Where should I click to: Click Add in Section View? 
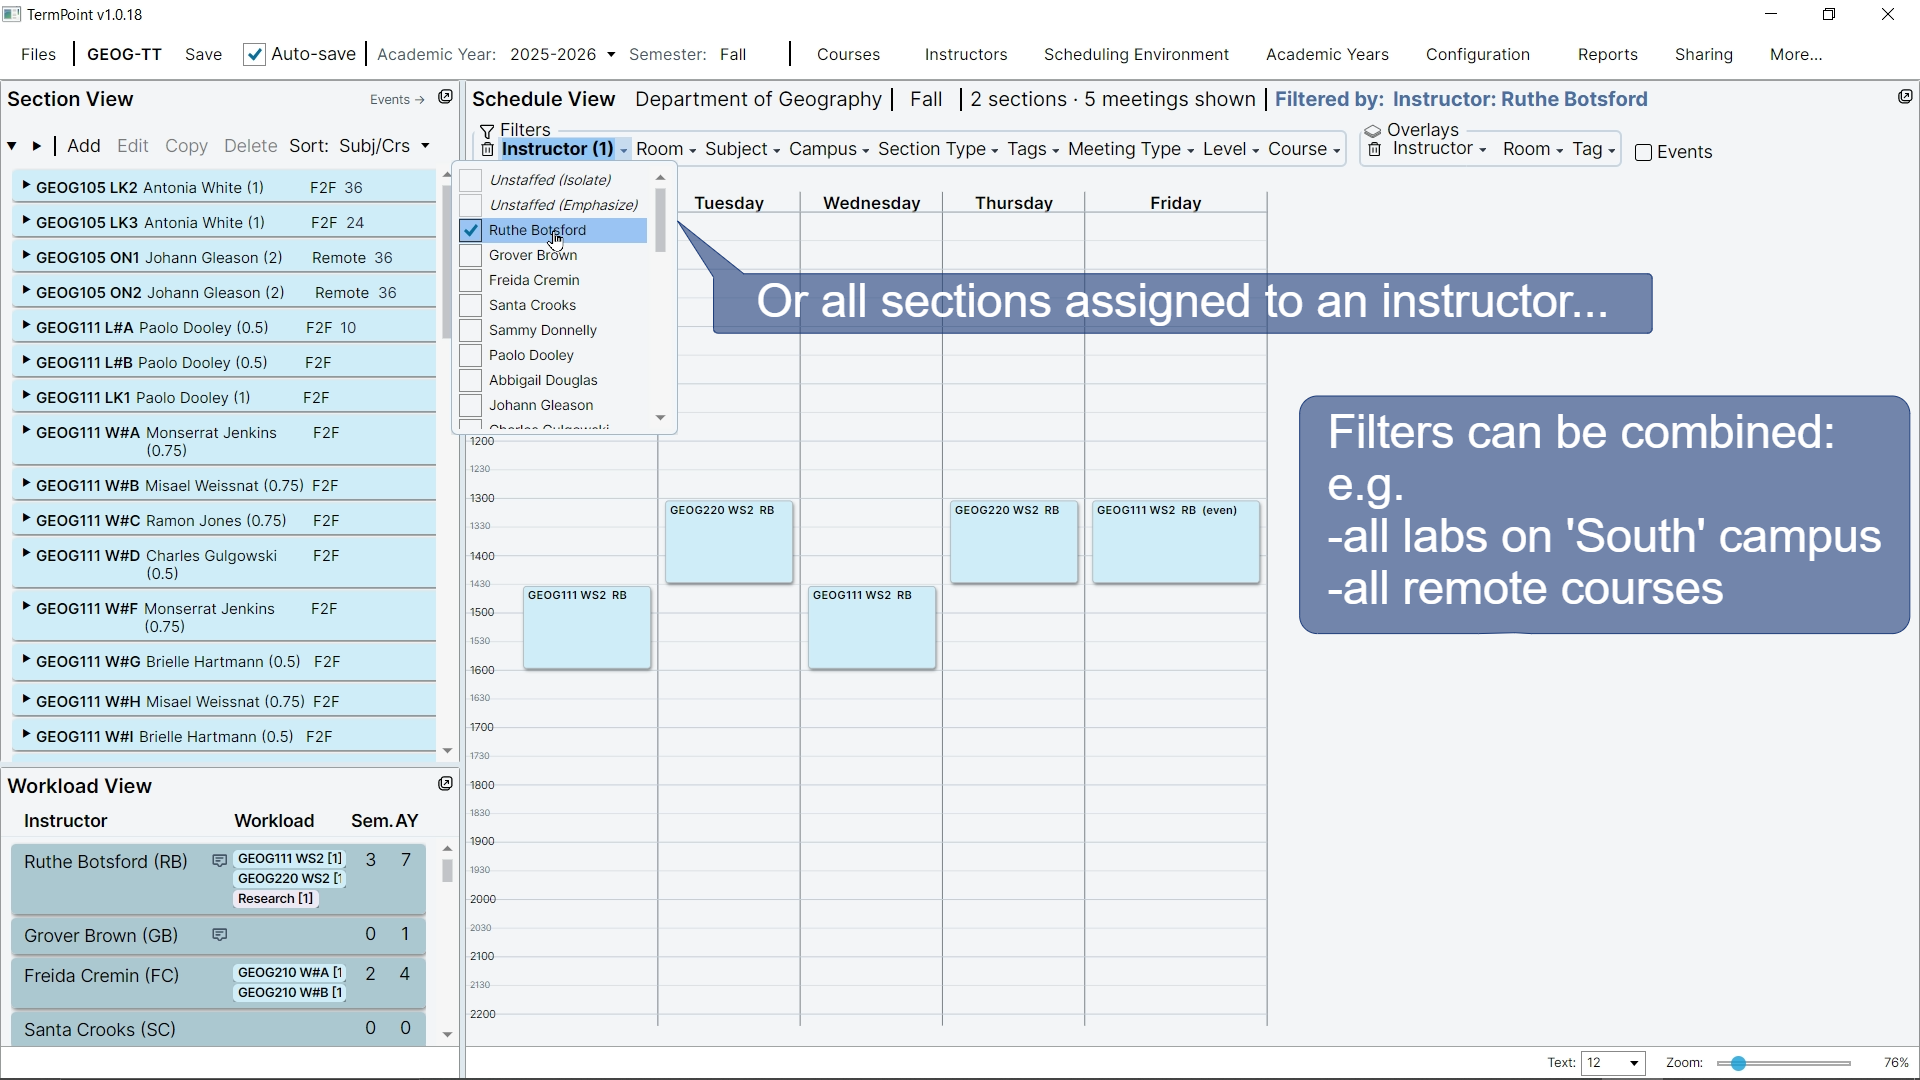[x=84, y=146]
